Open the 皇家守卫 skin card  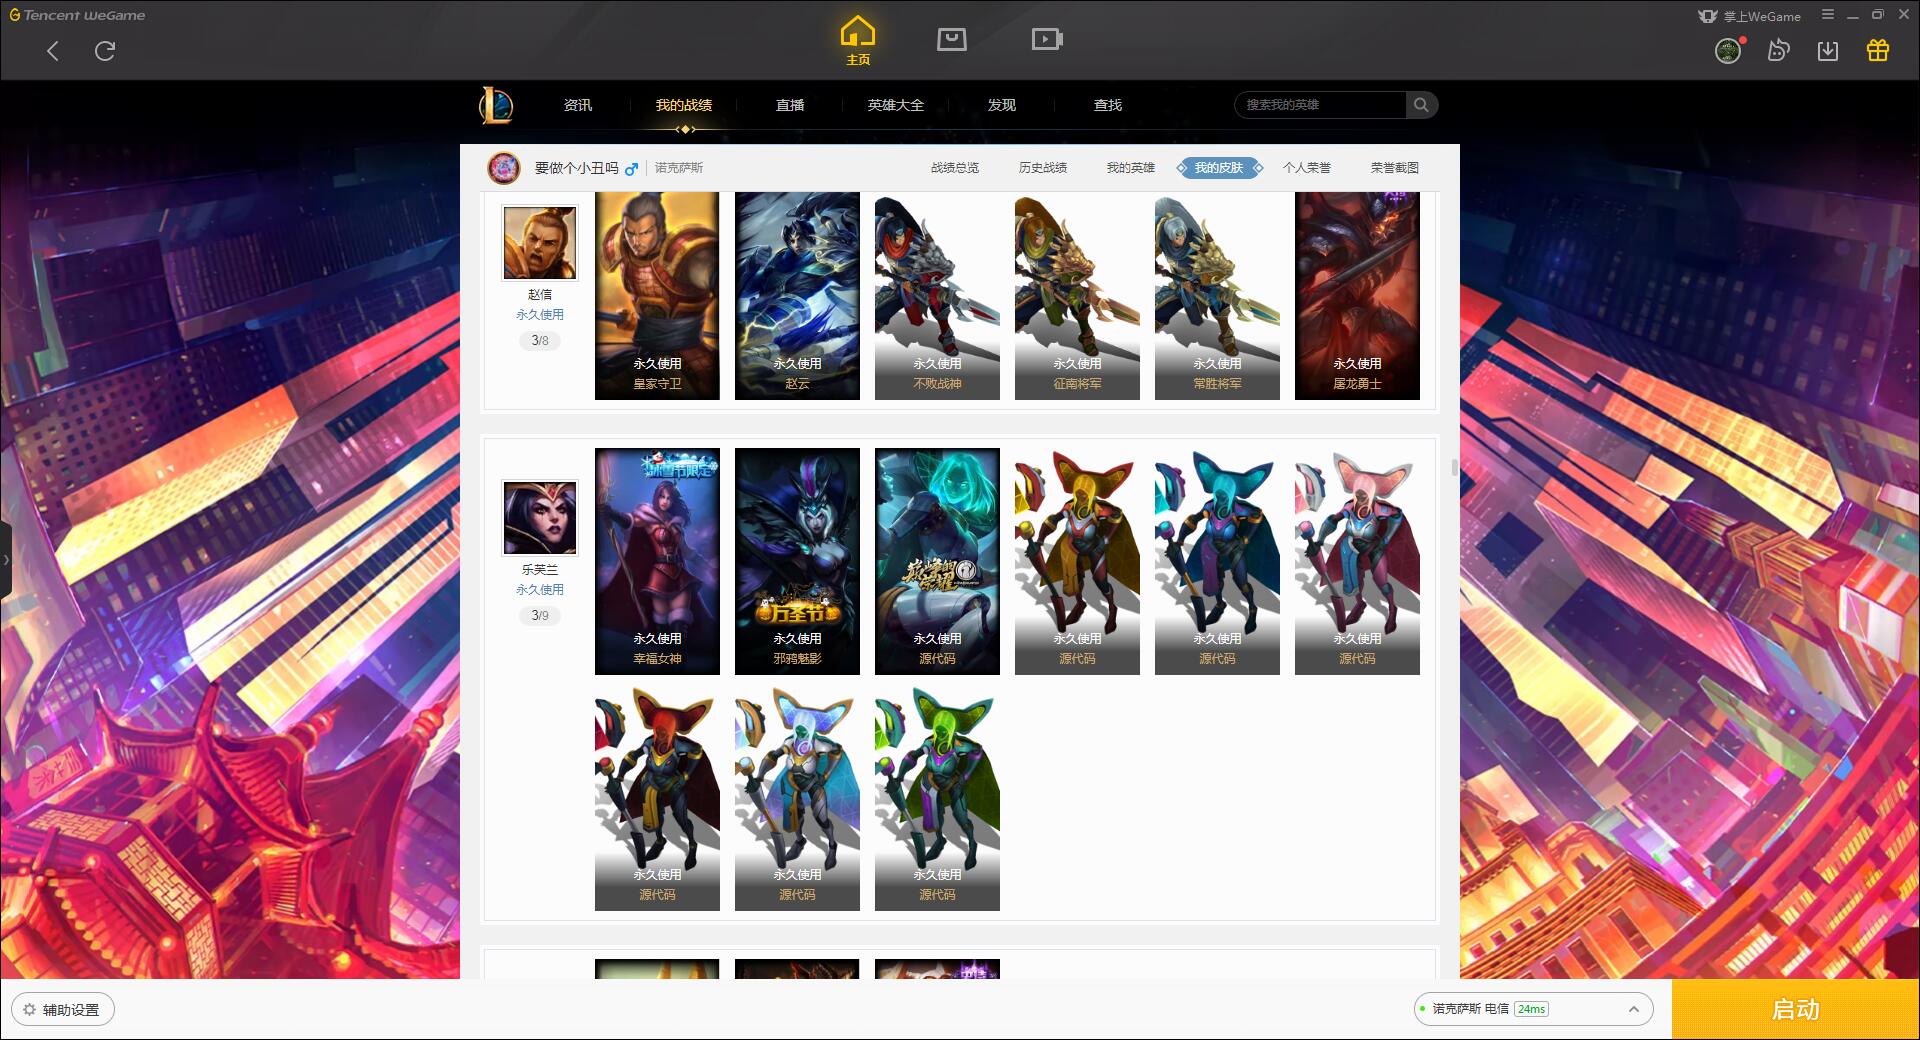657,296
